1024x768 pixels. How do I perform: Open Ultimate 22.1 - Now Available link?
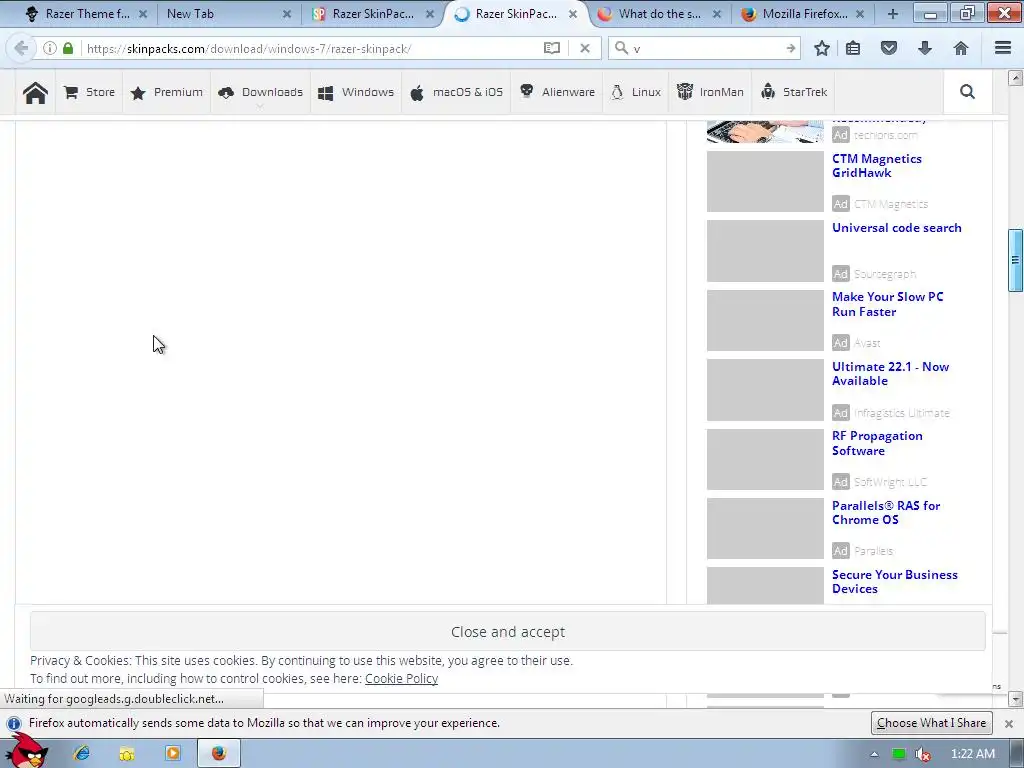click(x=890, y=374)
